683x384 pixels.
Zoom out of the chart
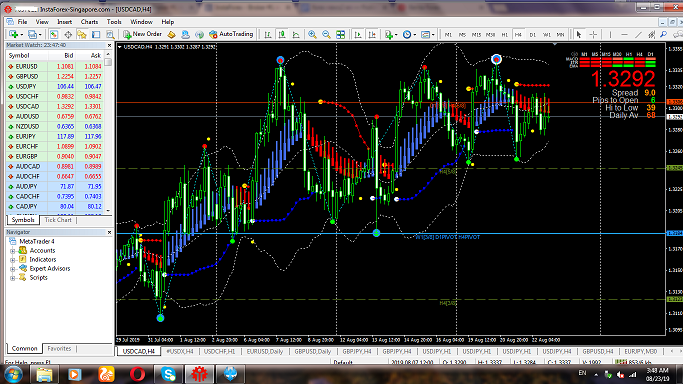326,34
